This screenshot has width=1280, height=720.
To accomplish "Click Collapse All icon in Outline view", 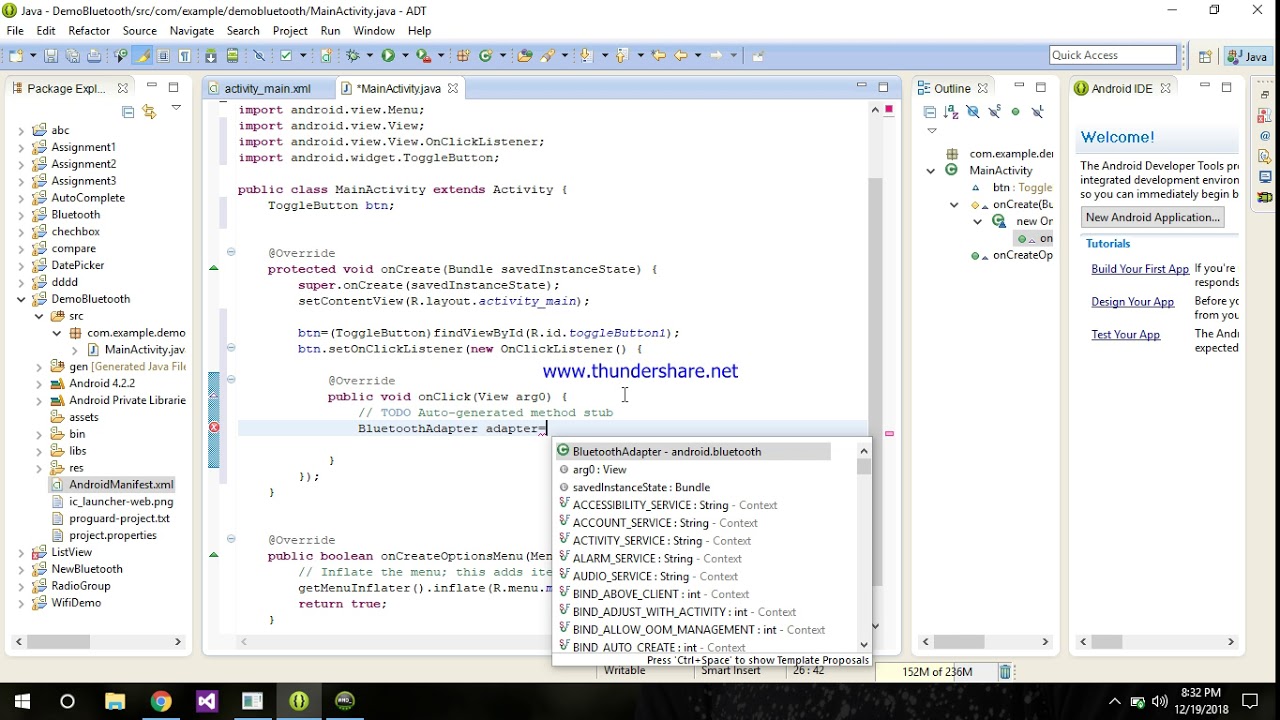I will [x=929, y=112].
